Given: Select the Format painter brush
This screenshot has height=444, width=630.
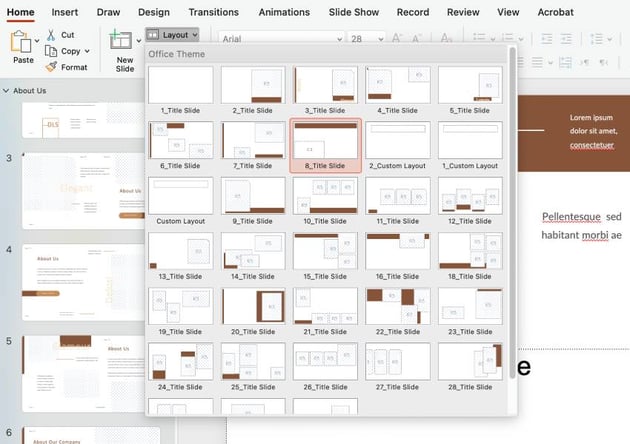Looking at the screenshot, I should pyautogui.click(x=49, y=67).
